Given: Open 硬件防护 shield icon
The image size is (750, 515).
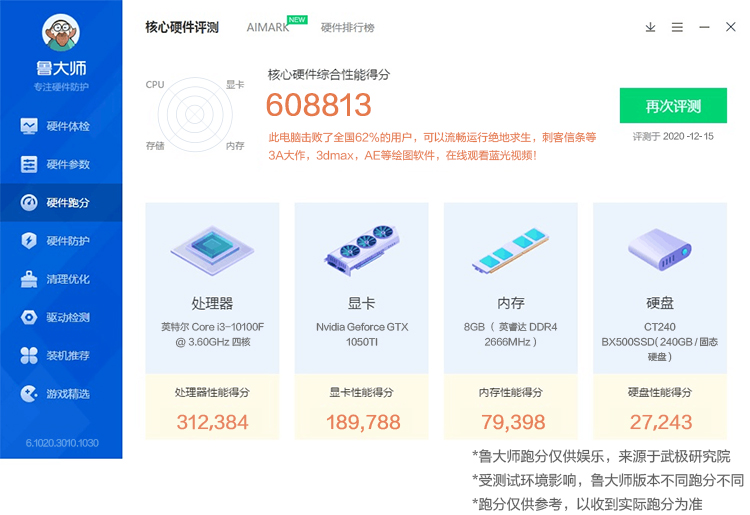Looking at the screenshot, I should (29, 241).
